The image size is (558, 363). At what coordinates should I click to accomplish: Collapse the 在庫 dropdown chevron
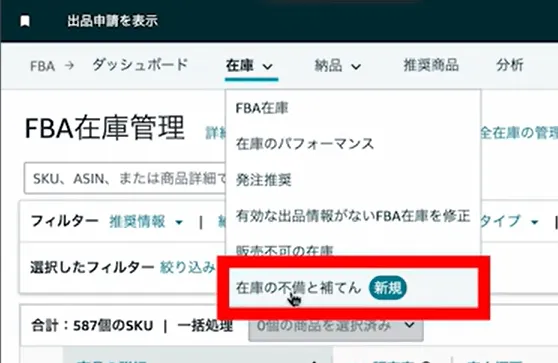268,66
